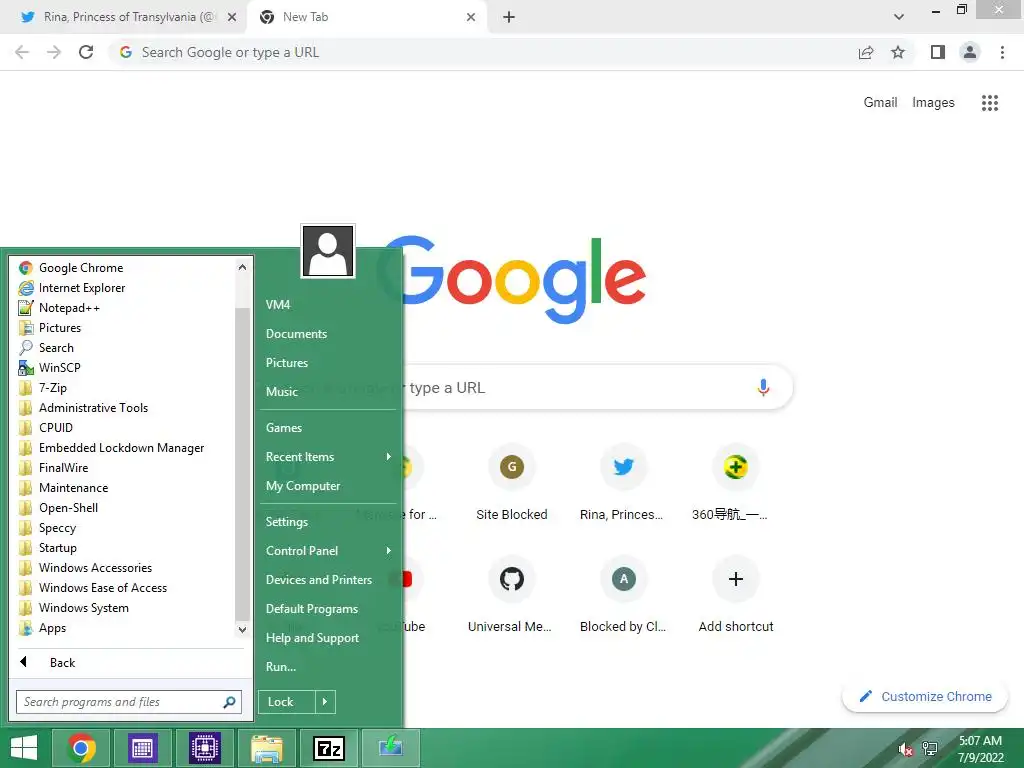Click the user picture in Start menu
The height and width of the screenshot is (768, 1024).
pos(328,251)
